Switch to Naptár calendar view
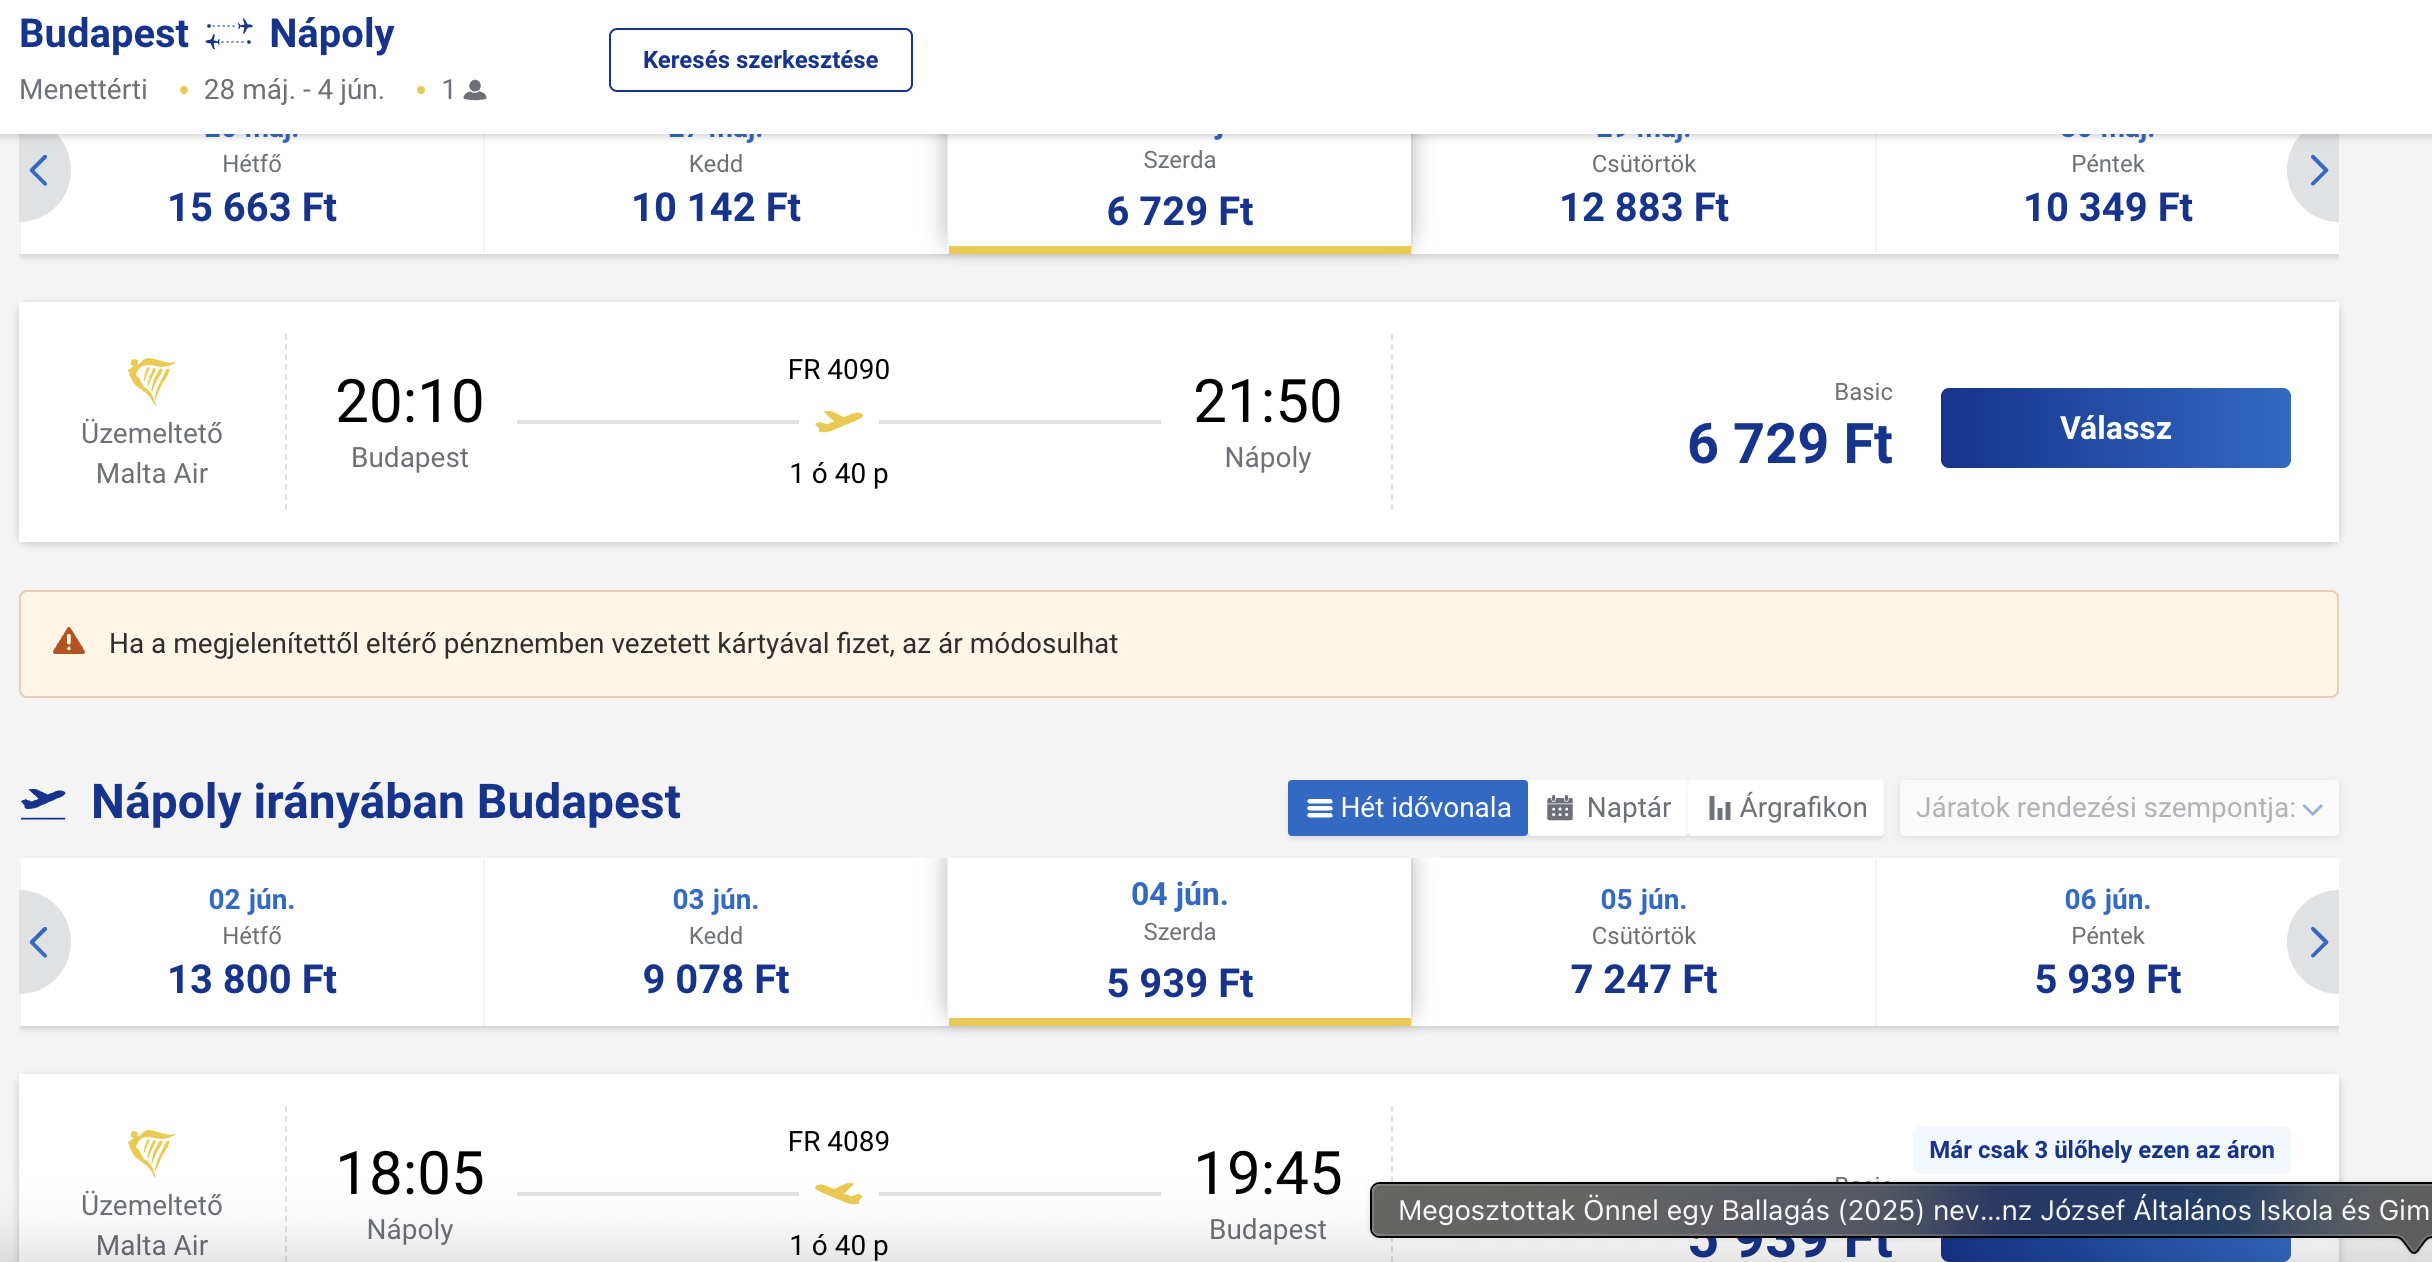Viewport: 2432px width, 1262px height. point(1608,808)
